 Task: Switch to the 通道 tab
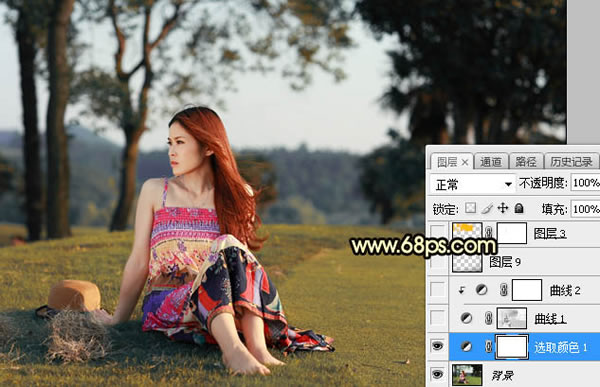(x=491, y=162)
